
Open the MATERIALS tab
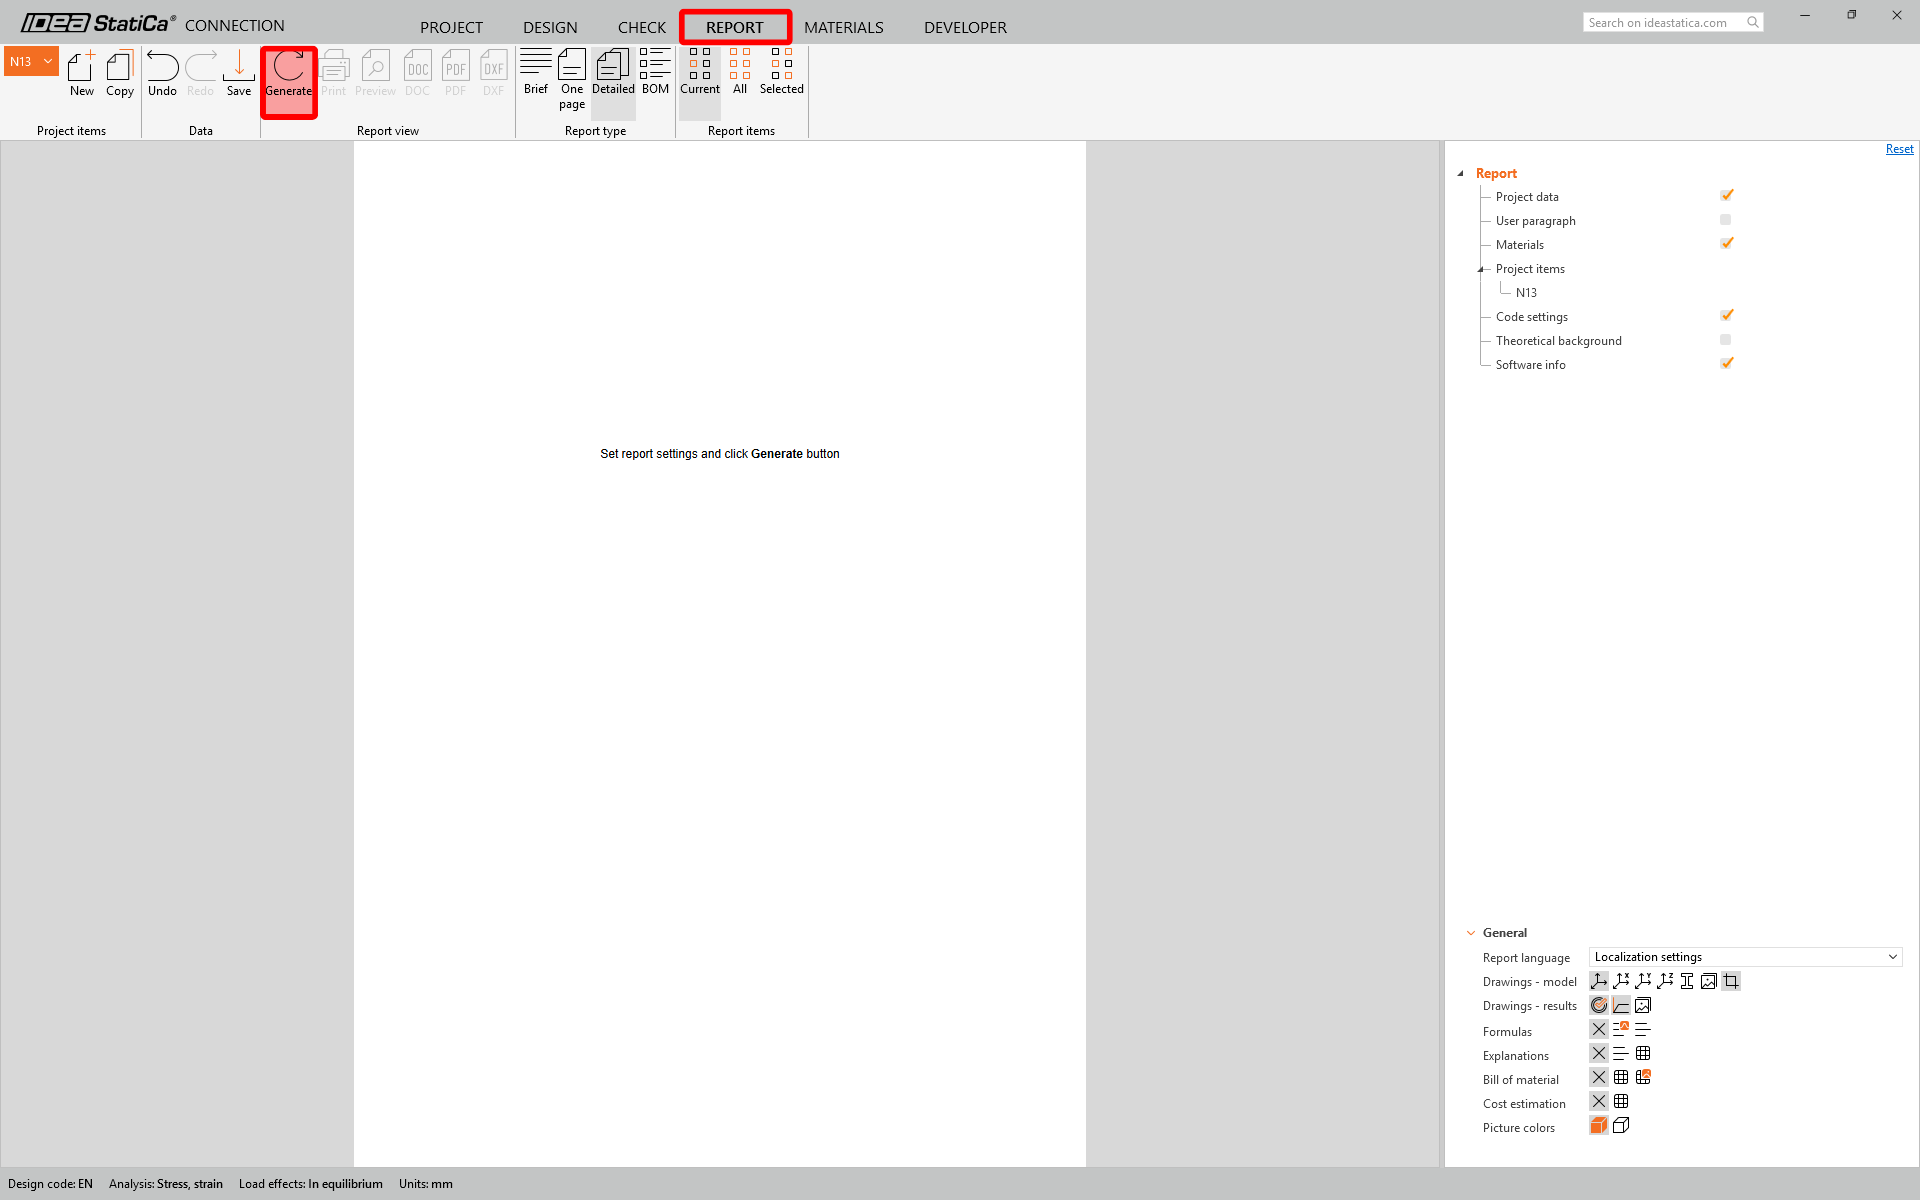point(843,27)
